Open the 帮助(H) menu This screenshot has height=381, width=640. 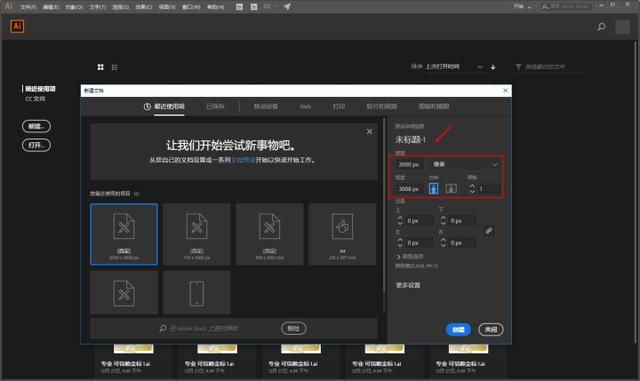pyautogui.click(x=216, y=7)
